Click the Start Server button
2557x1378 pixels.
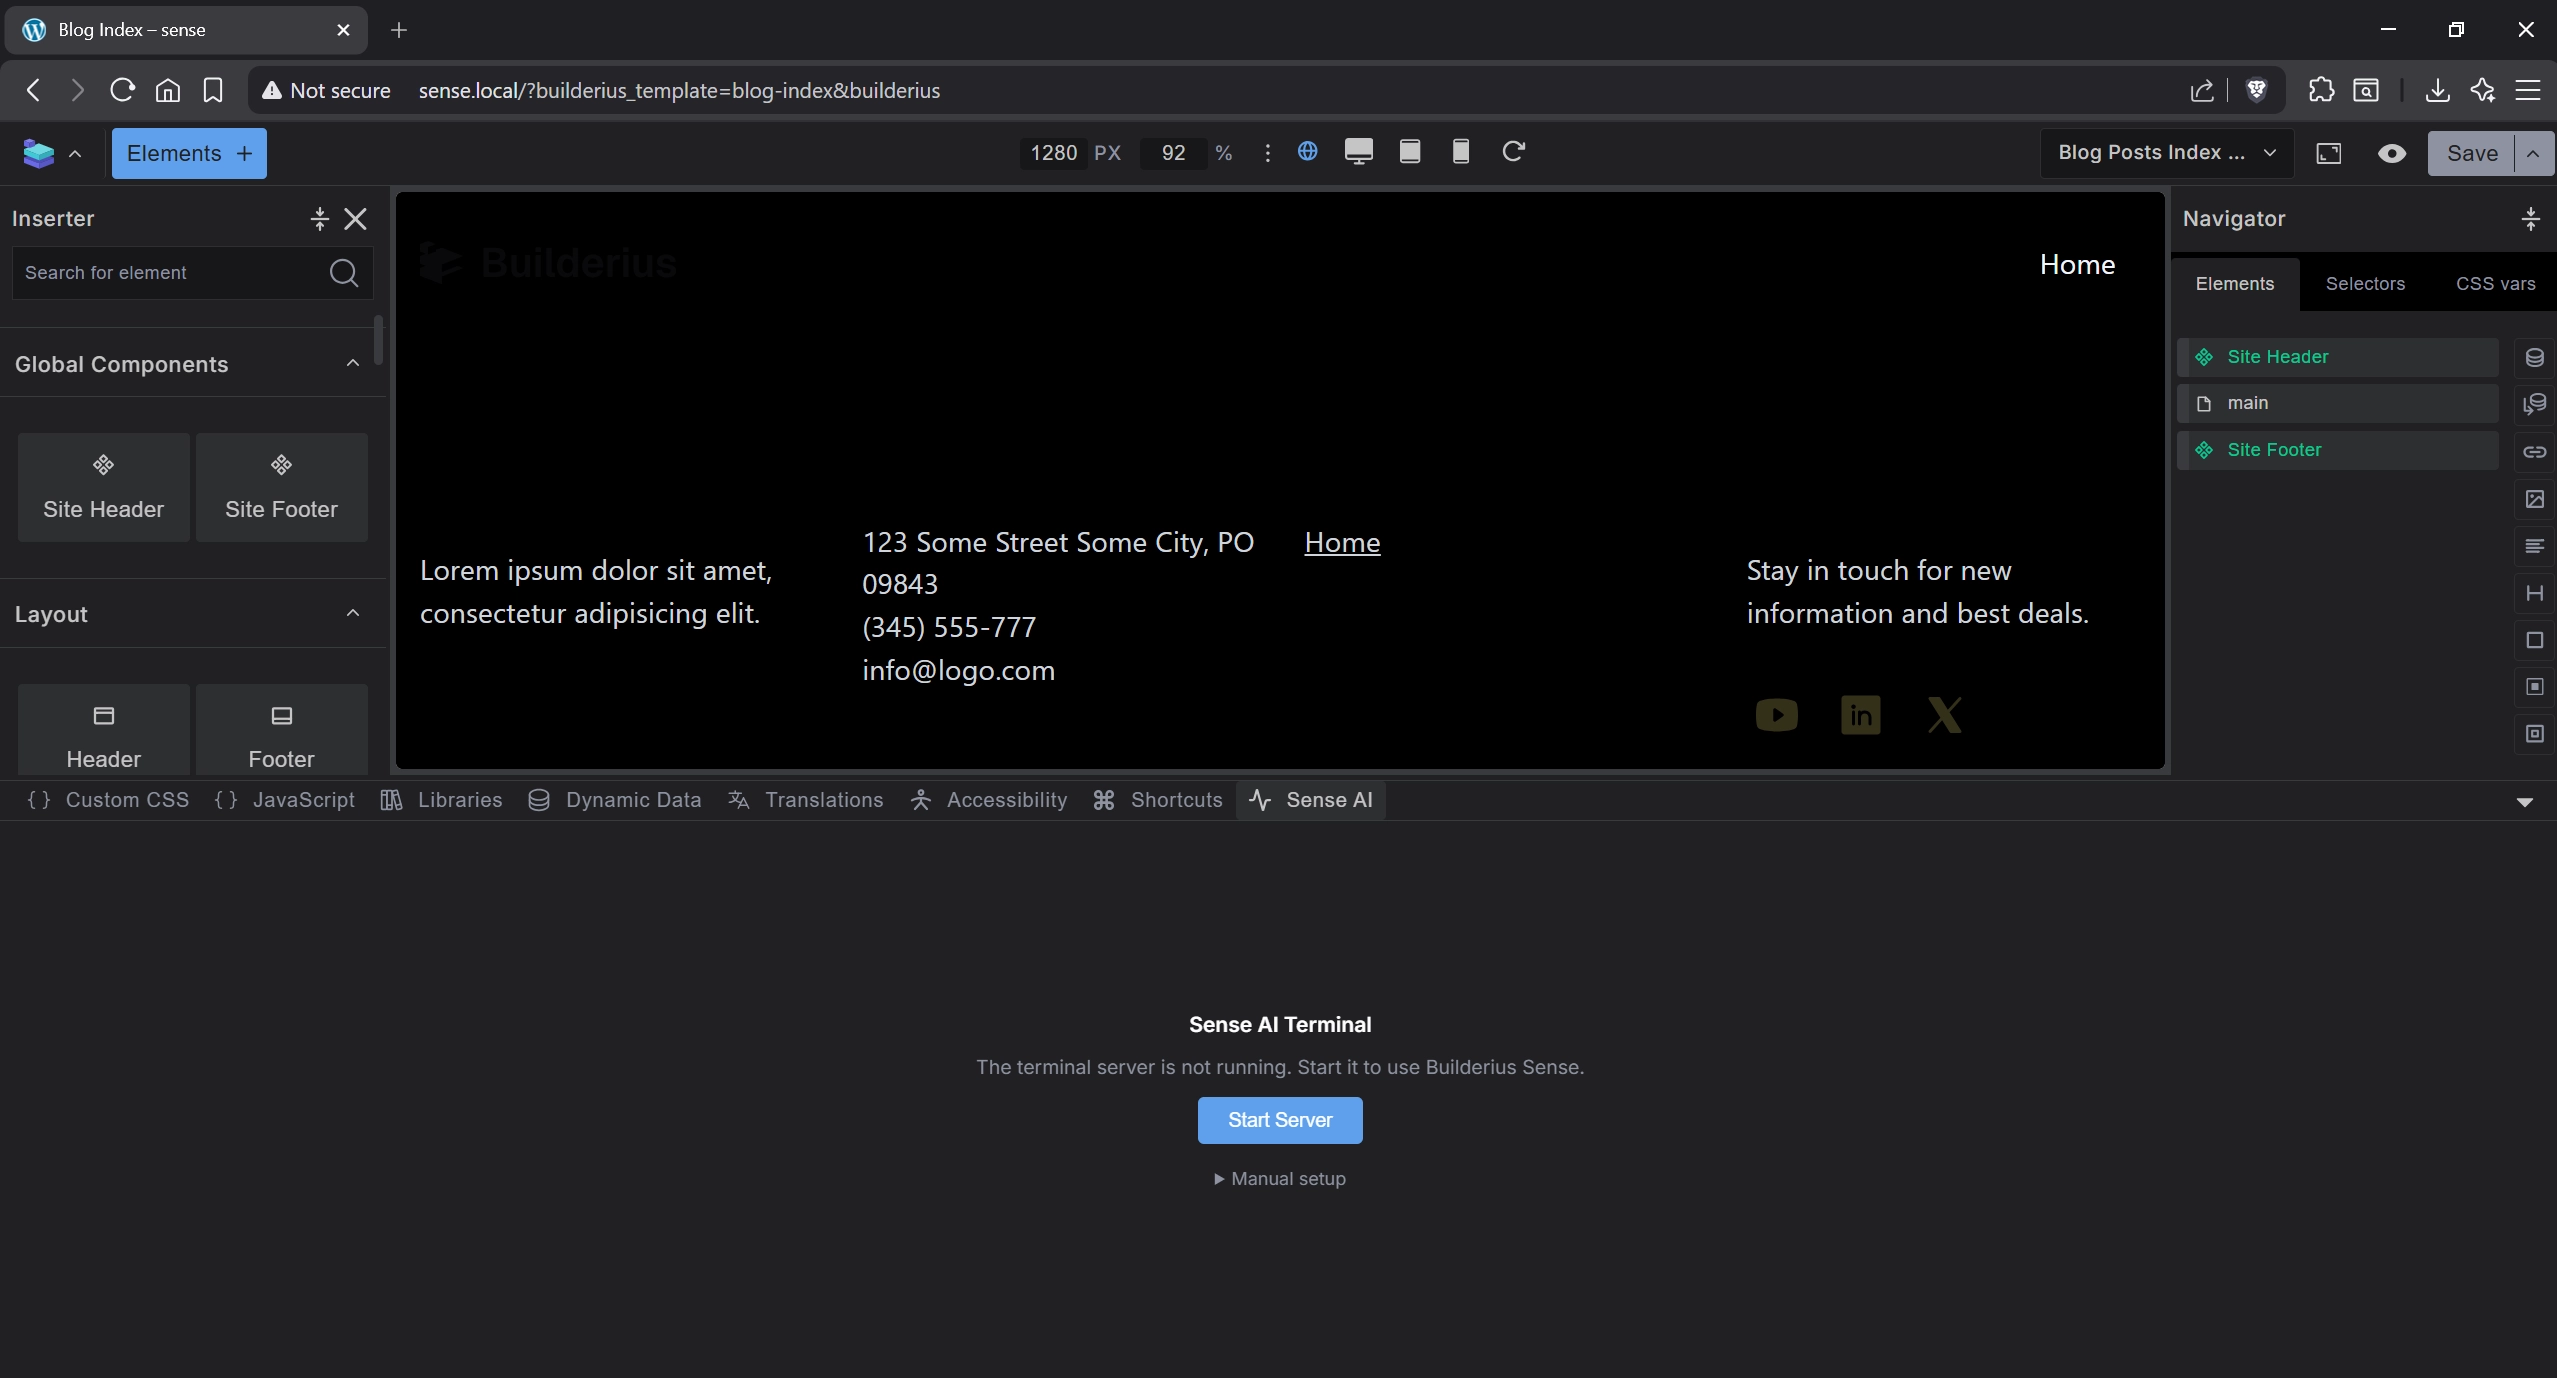[x=1279, y=1120]
